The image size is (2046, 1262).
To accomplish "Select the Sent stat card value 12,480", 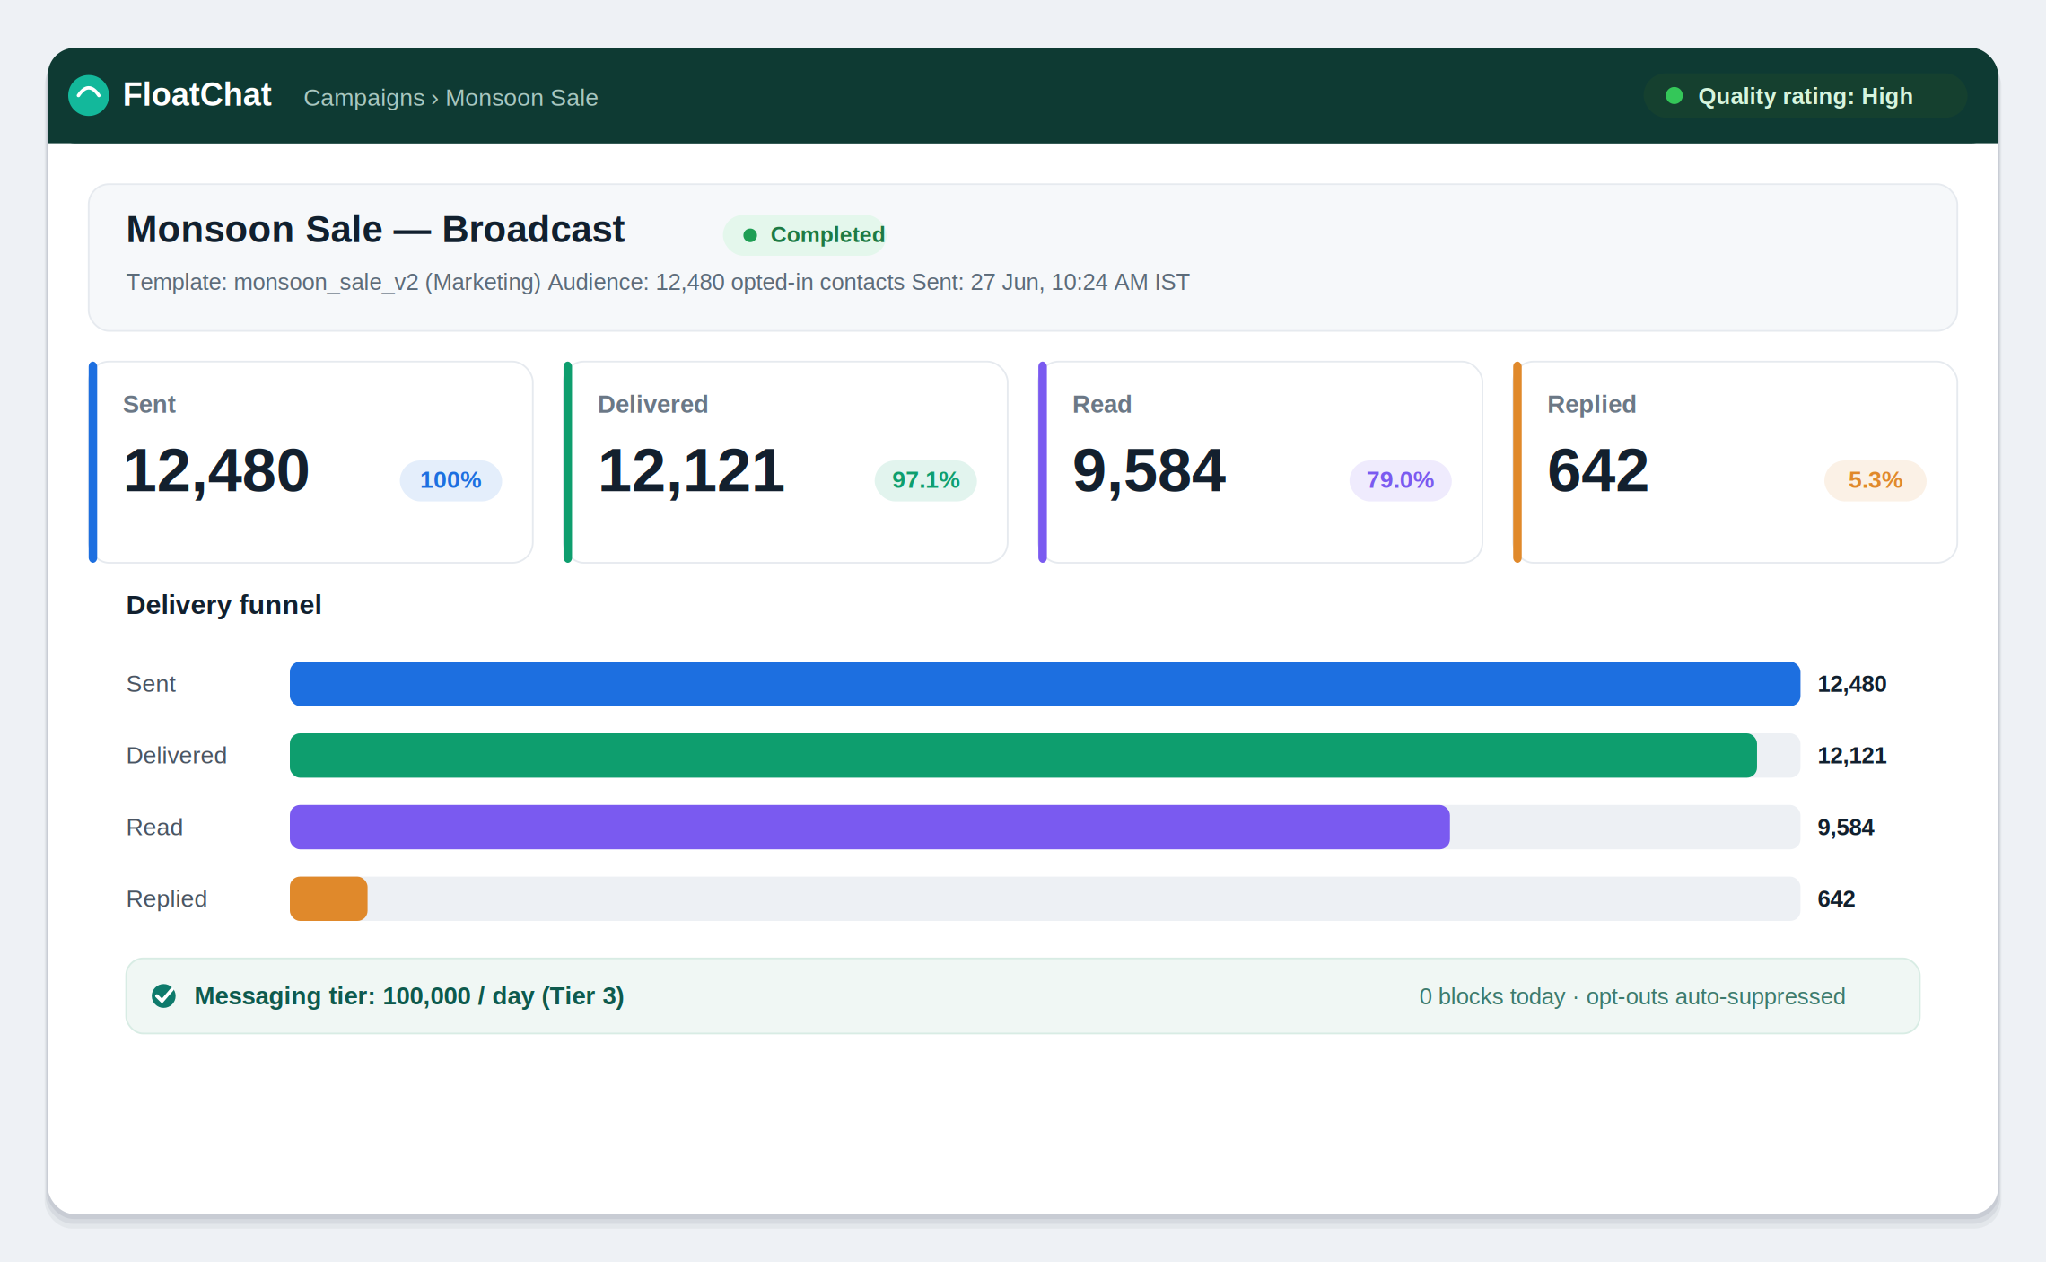I will coord(216,470).
